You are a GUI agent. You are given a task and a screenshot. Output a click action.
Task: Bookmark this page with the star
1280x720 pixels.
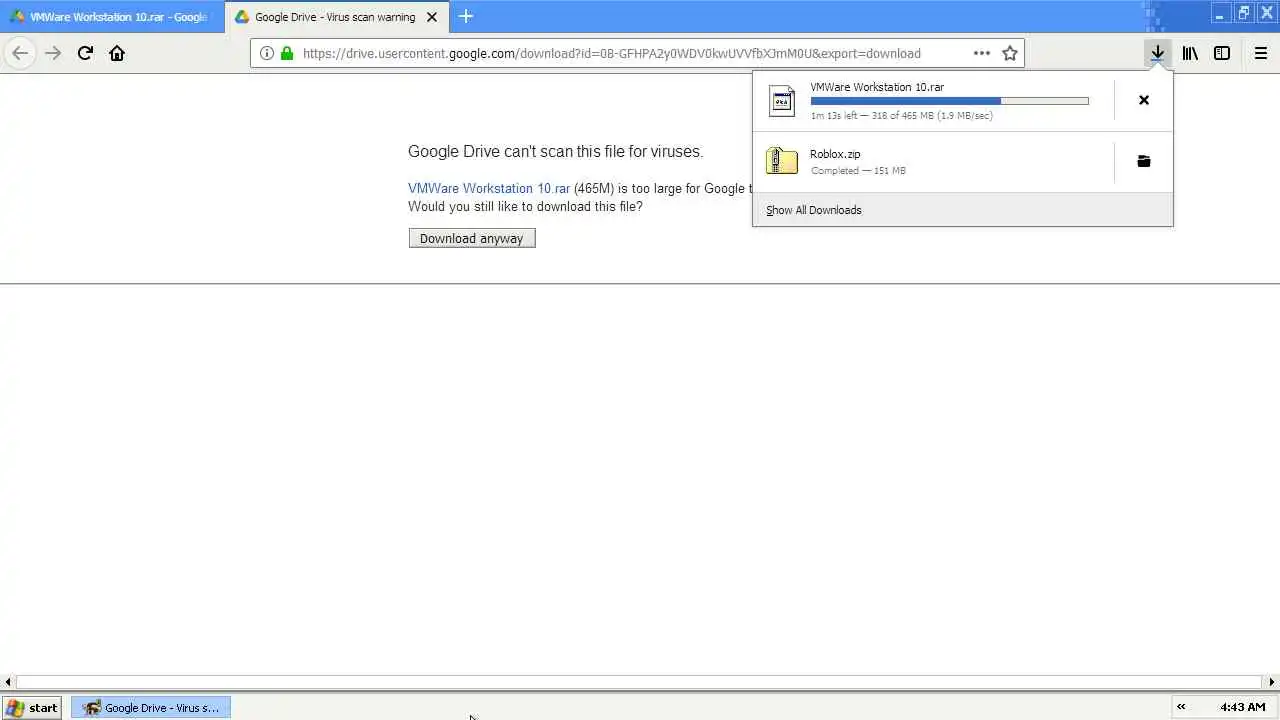tap(1010, 53)
